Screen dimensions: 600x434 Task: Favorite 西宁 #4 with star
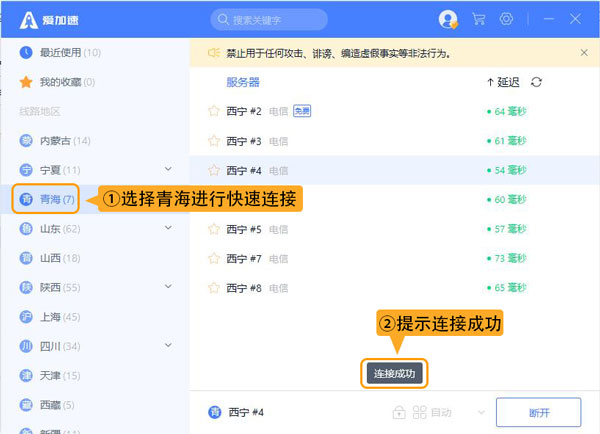coord(214,170)
